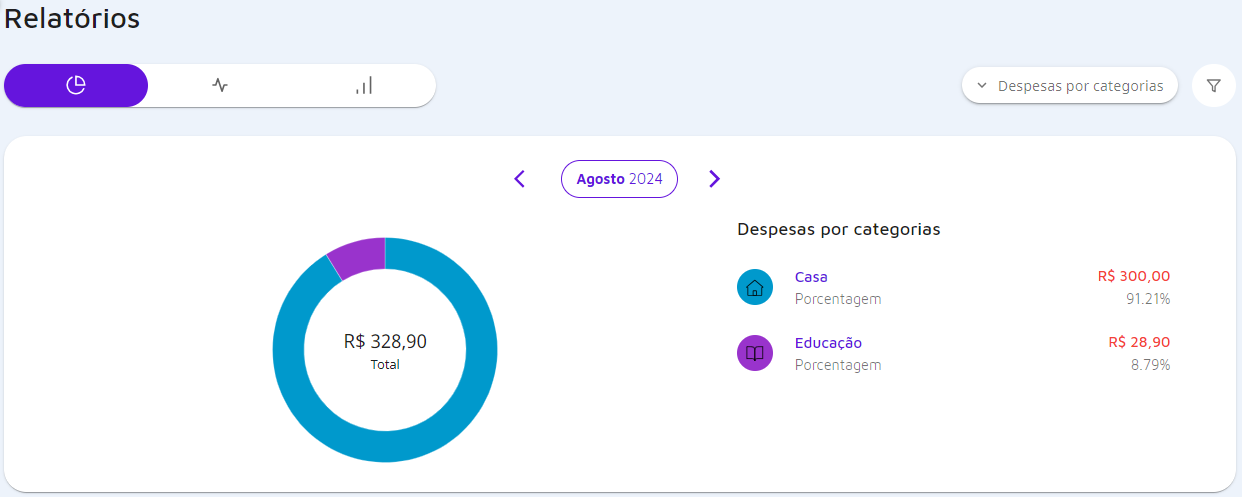Image resolution: width=1242 pixels, height=497 pixels.
Task: Select the pie chart view tab
Action: click(76, 86)
